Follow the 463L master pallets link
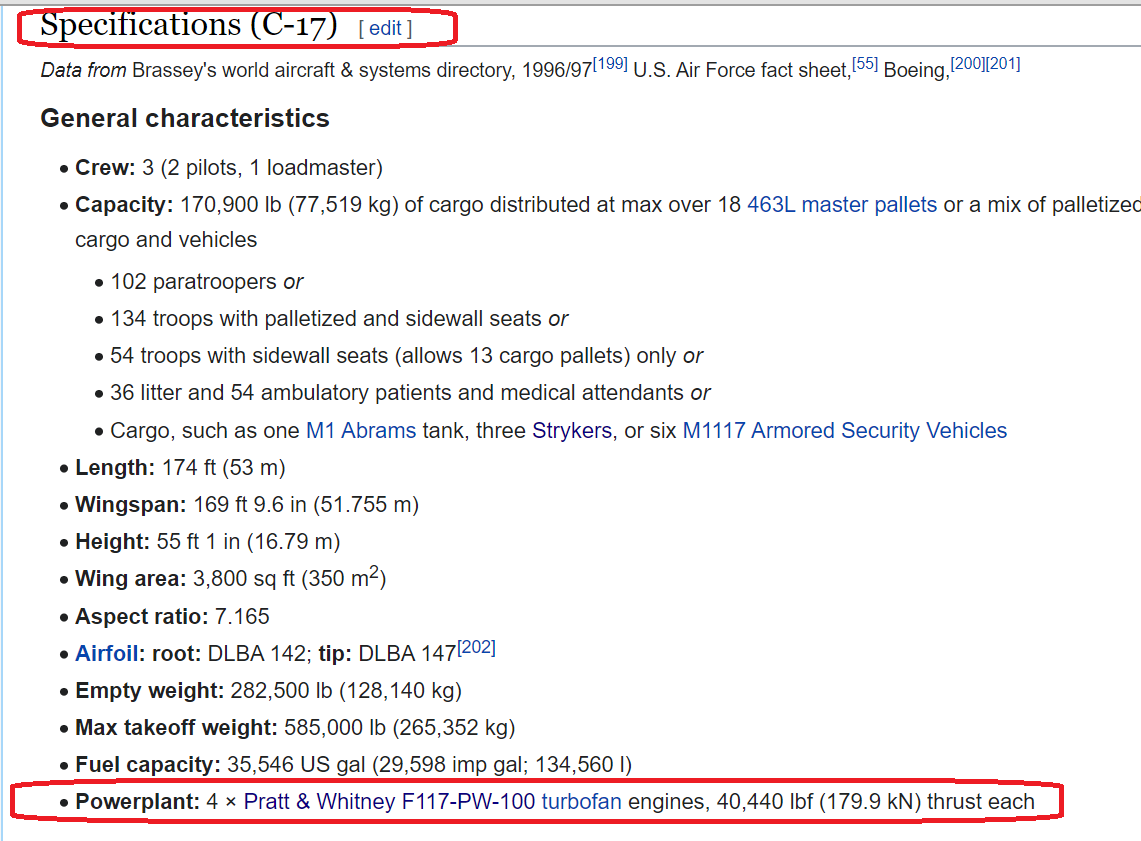 (842, 204)
